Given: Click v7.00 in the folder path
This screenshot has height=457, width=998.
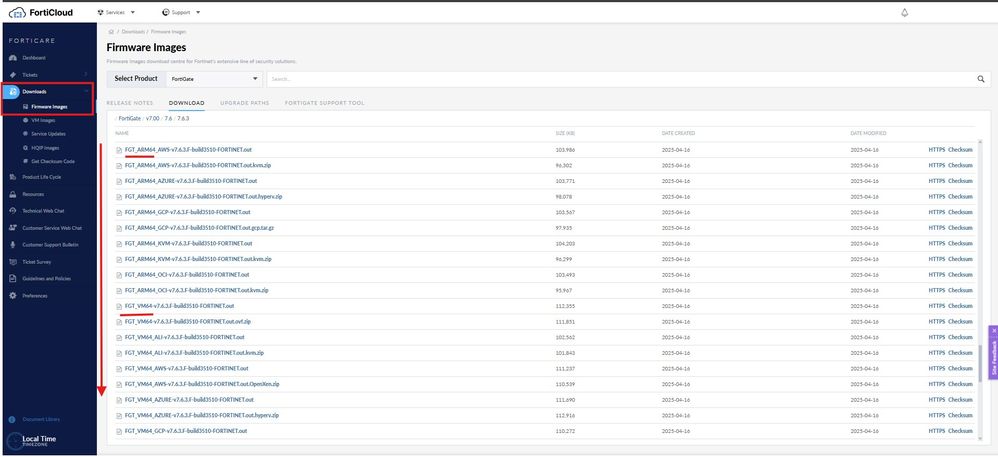Looking at the screenshot, I should [153, 118].
